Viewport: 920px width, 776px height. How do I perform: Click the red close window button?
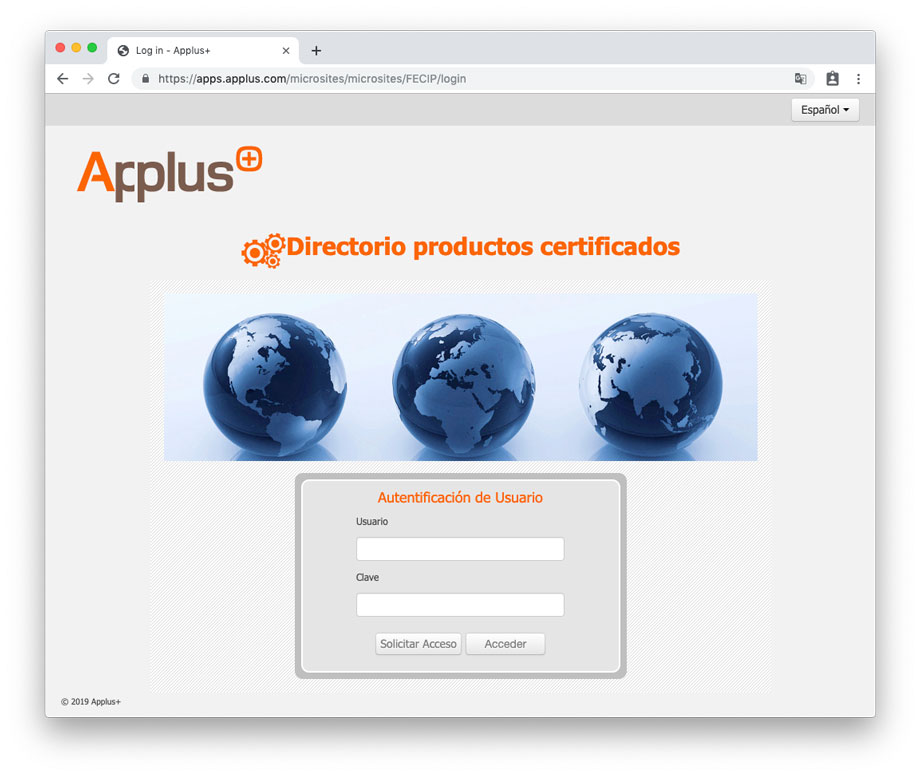(x=60, y=48)
